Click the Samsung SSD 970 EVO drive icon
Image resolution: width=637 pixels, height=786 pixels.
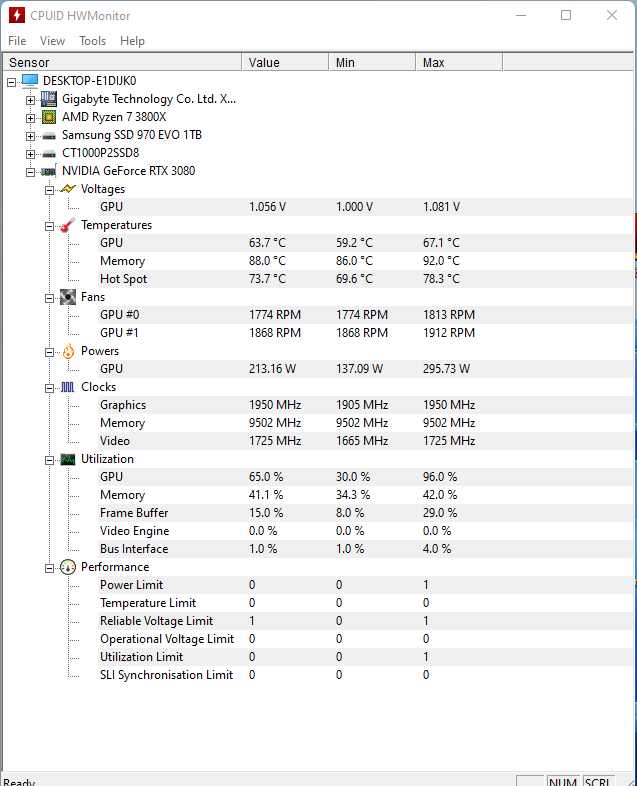click(x=49, y=135)
